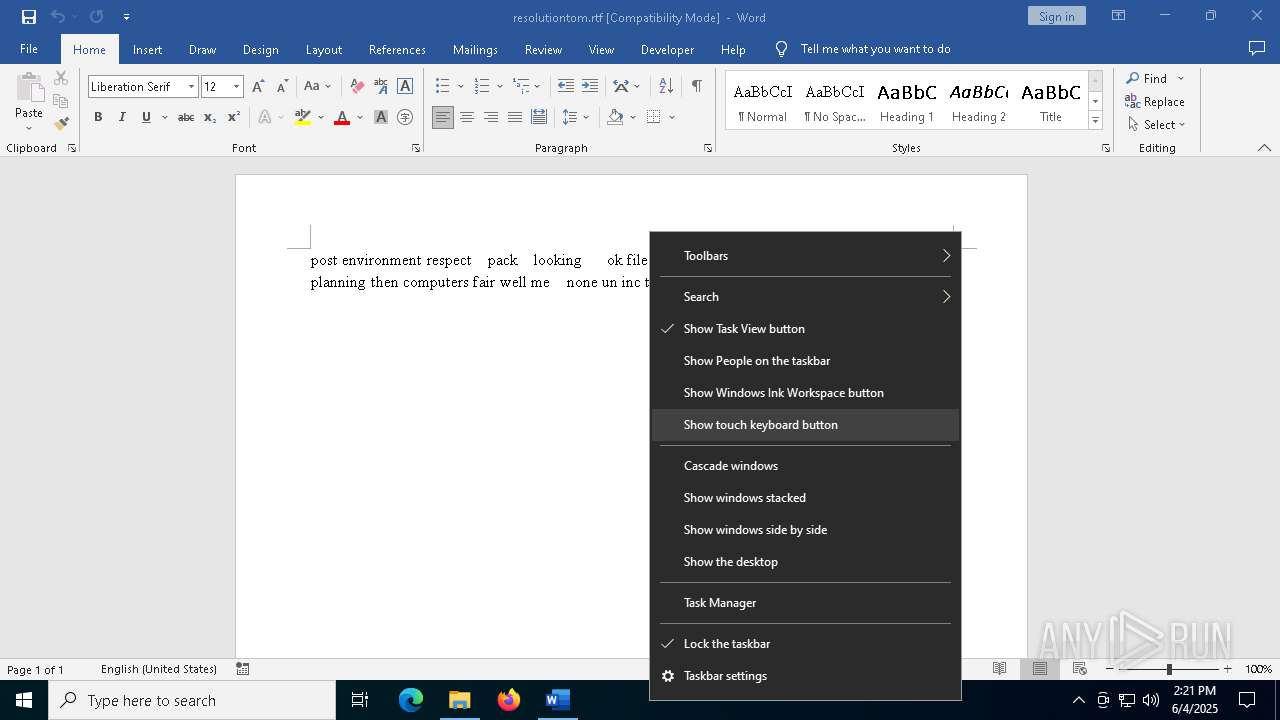Click the Replace button
This screenshot has height=720, width=1280.
coord(1155,101)
